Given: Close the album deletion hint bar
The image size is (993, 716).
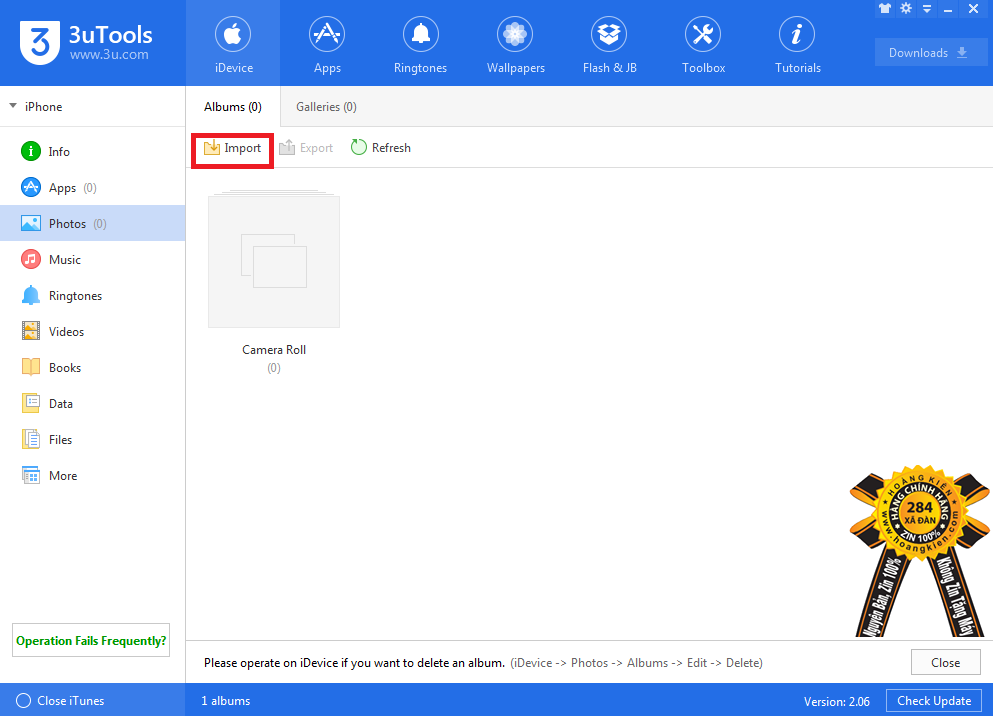Looking at the screenshot, I should click(946, 663).
